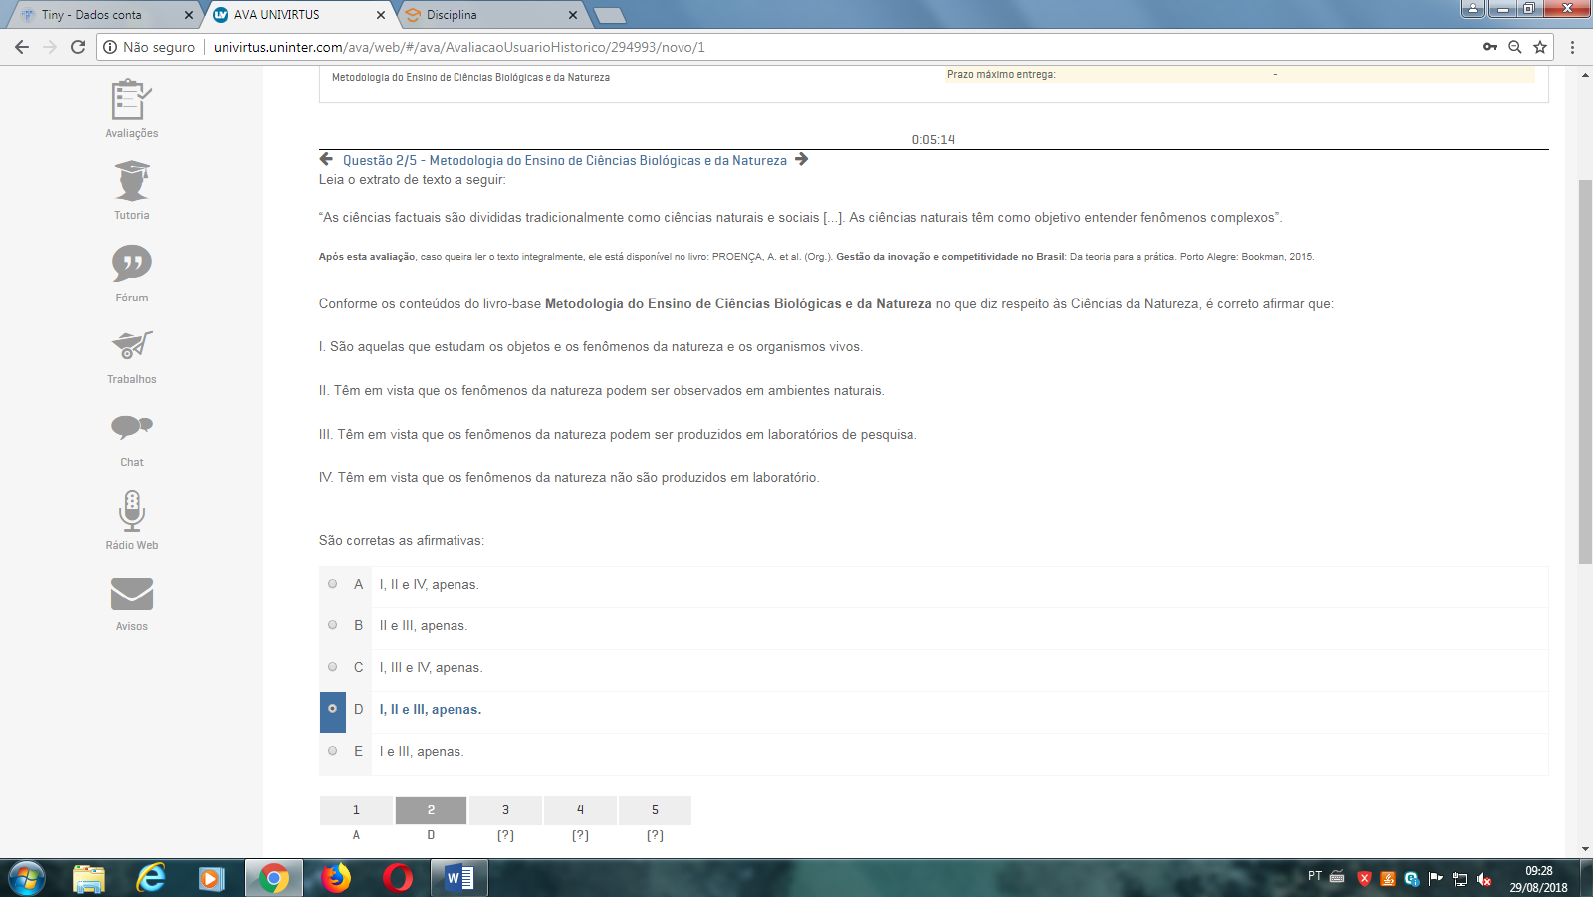Jump to question 2 in the navigator
Viewport: 1593px width, 897px height.
431,810
